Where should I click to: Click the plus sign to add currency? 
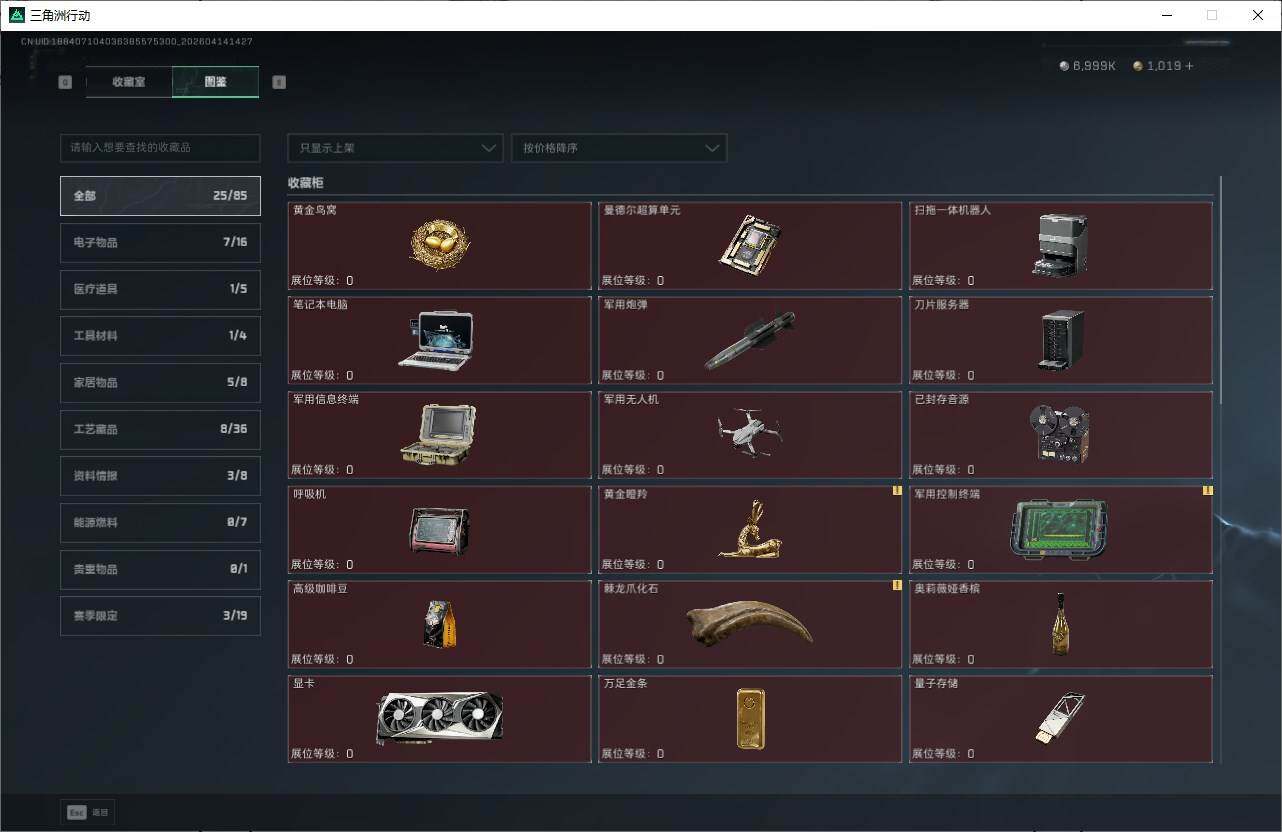pos(1189,66)
